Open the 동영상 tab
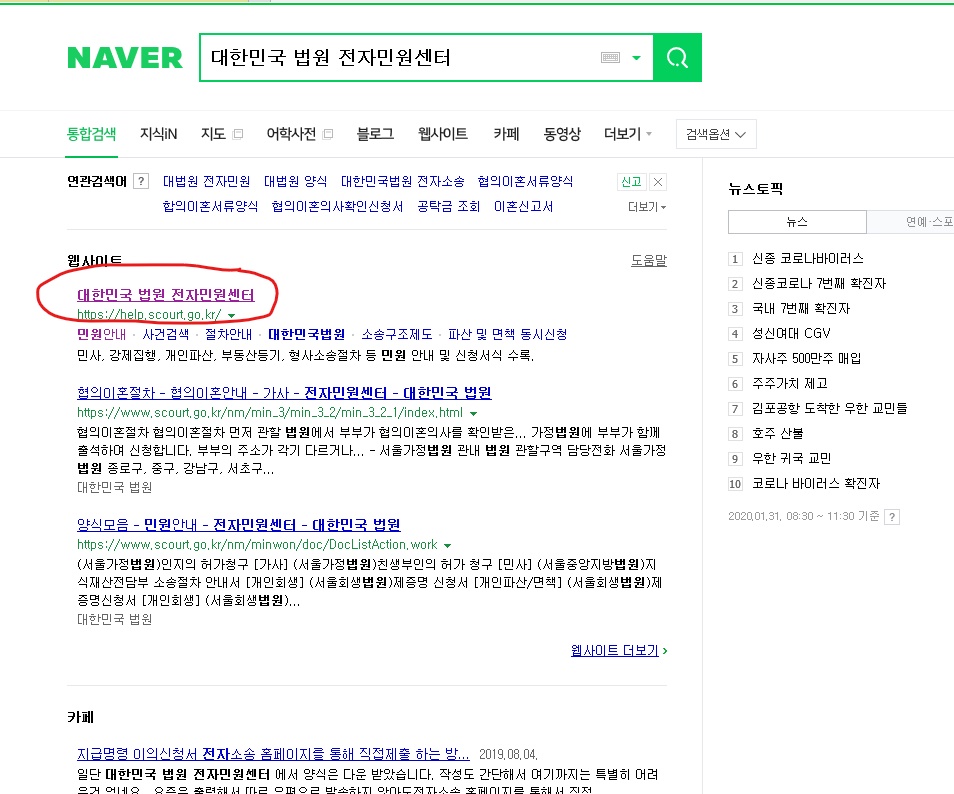 (x=562, y=134)
